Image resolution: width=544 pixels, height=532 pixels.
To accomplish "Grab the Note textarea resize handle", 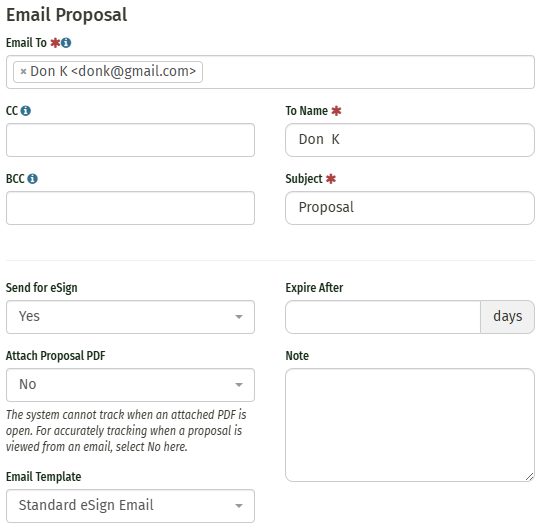I will coord(529,476).
